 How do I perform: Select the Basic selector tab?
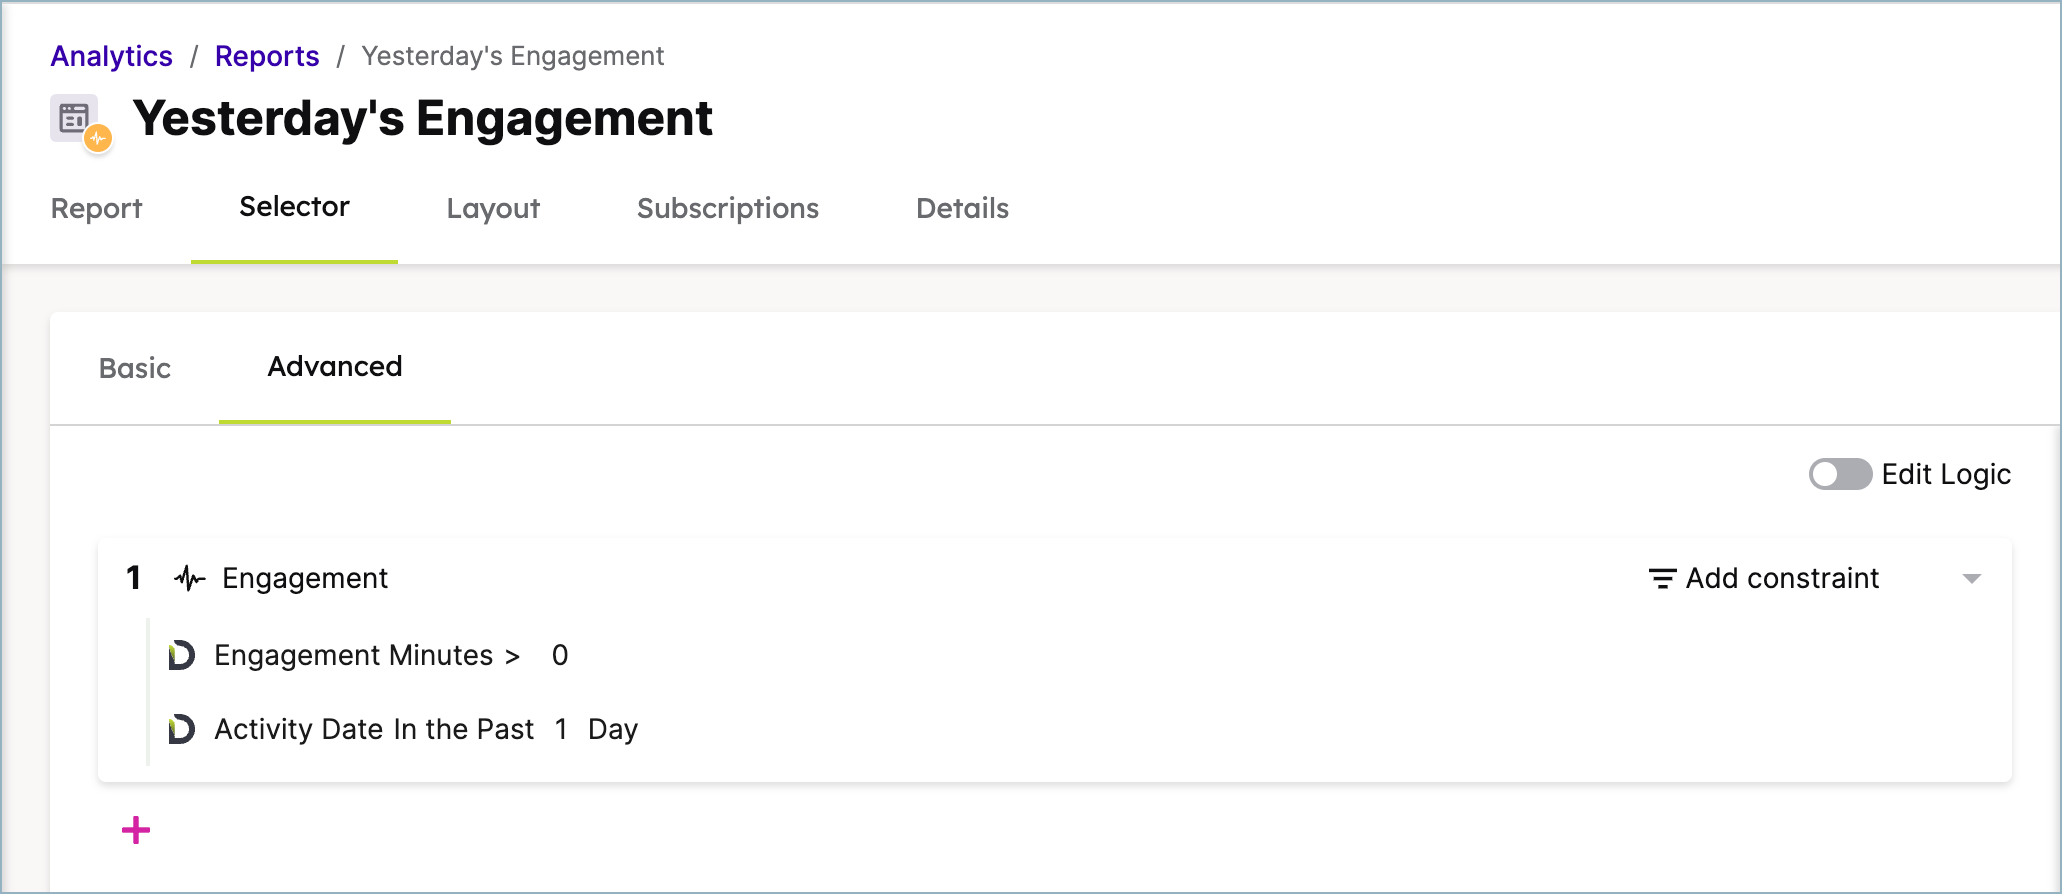click(x=135, y=368)
